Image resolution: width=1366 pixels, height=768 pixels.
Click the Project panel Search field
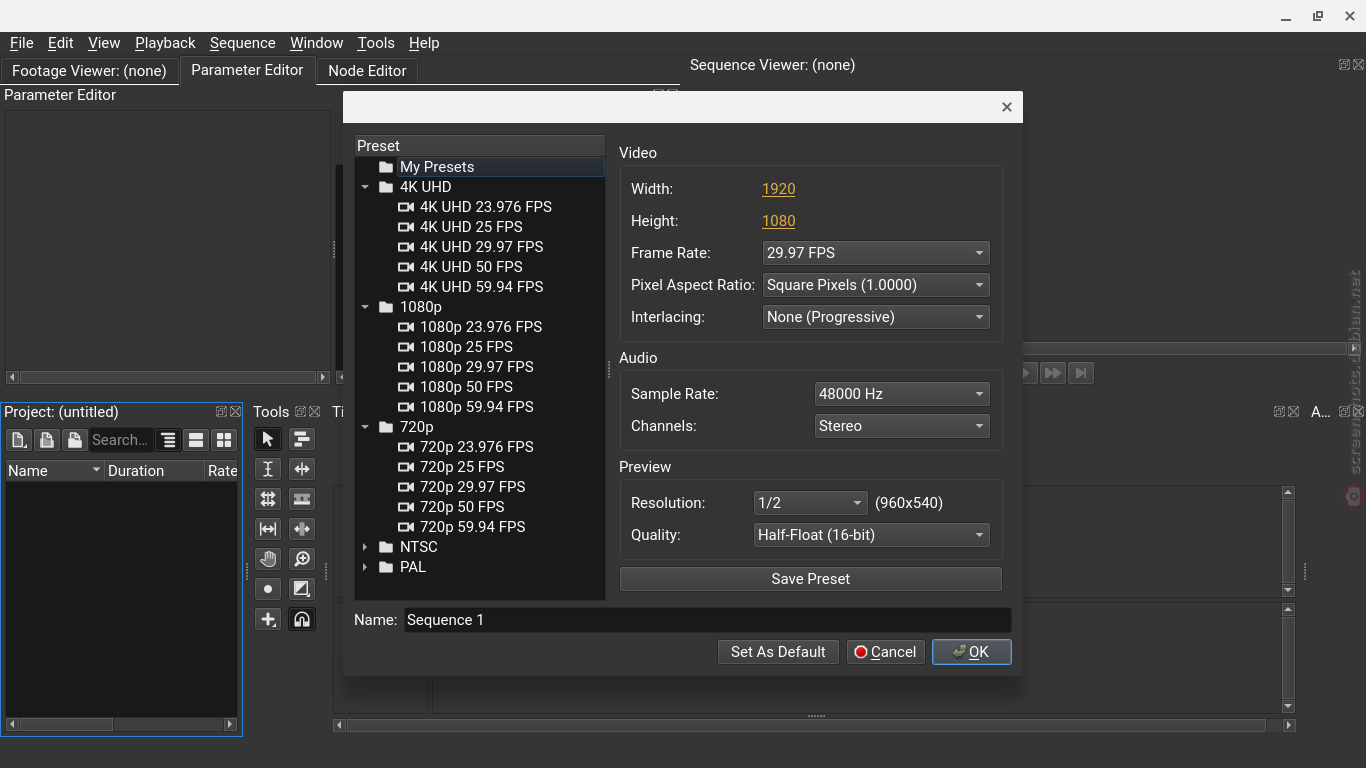tap(121, 440)
